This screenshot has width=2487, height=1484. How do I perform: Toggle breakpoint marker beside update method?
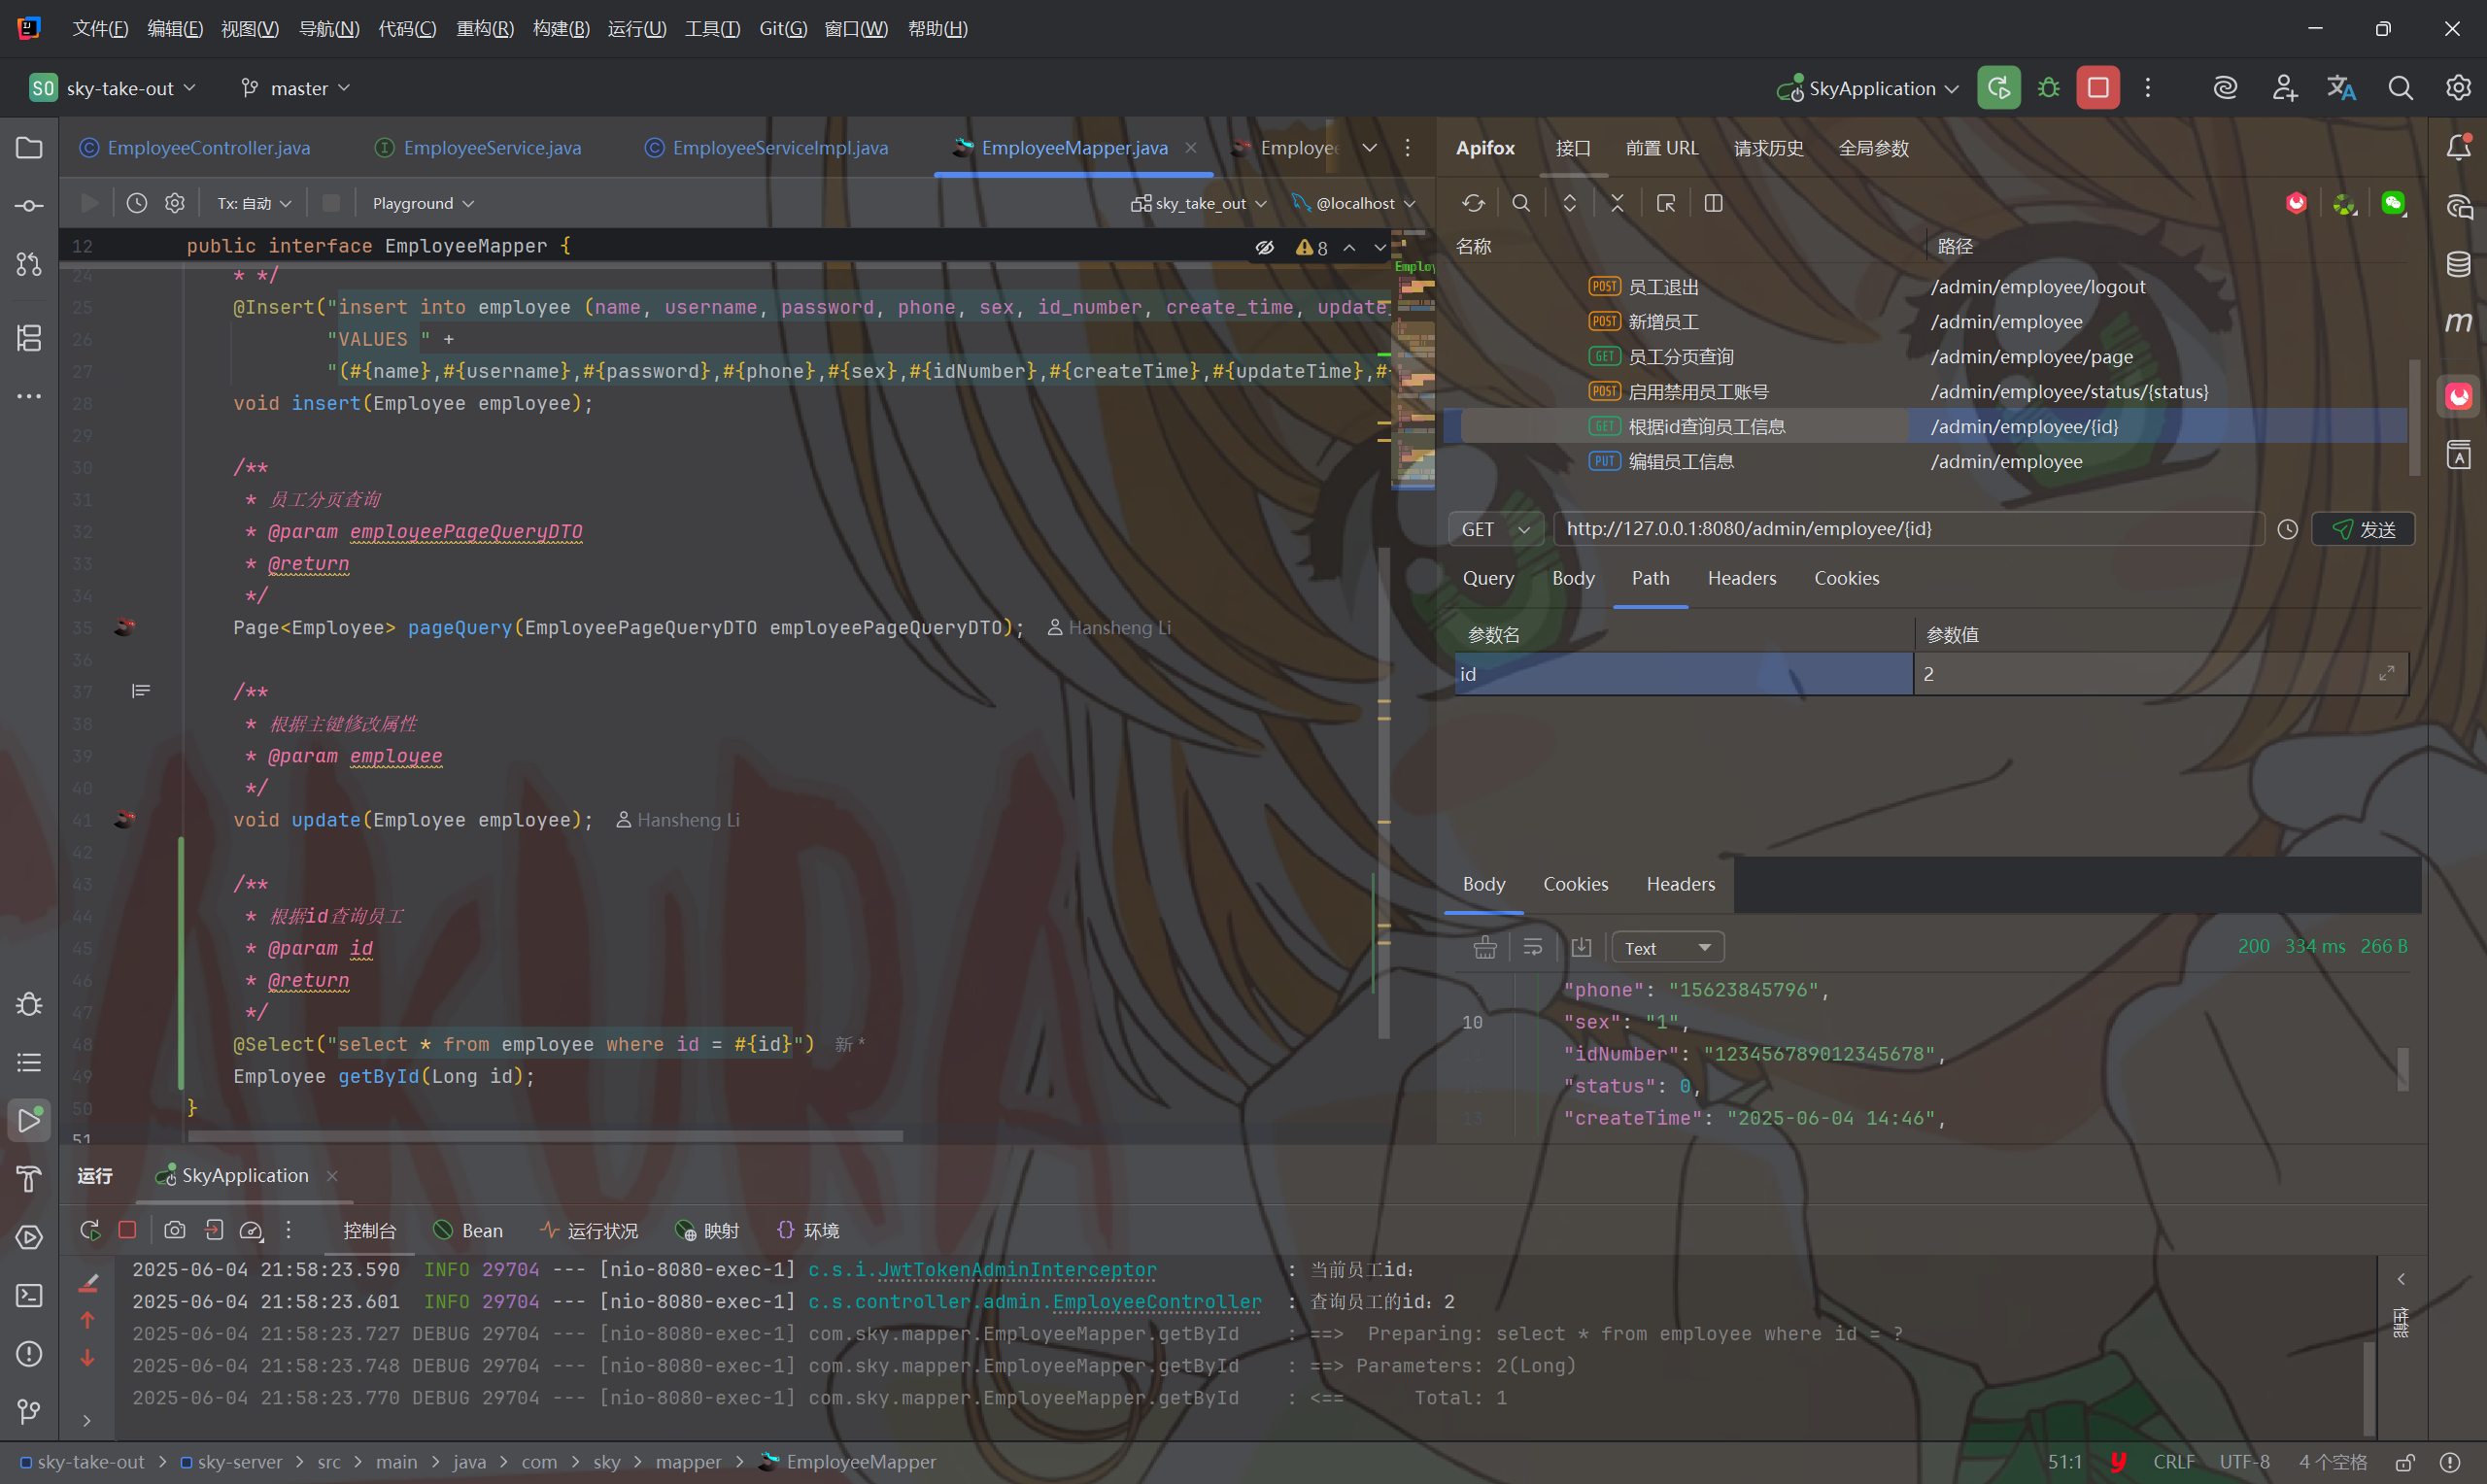click(125, 819)
